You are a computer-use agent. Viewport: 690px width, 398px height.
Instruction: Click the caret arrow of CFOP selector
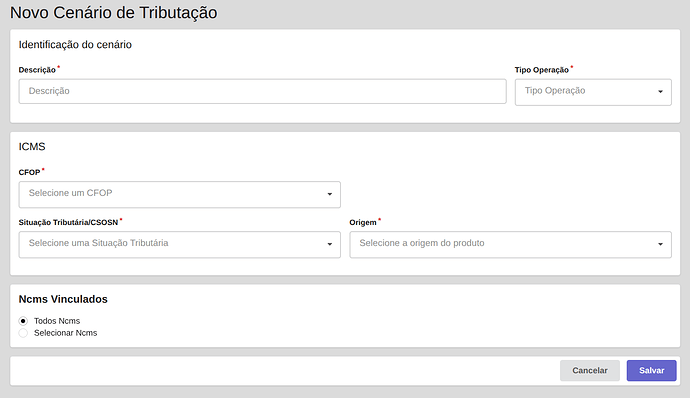[x=330, y=194]
